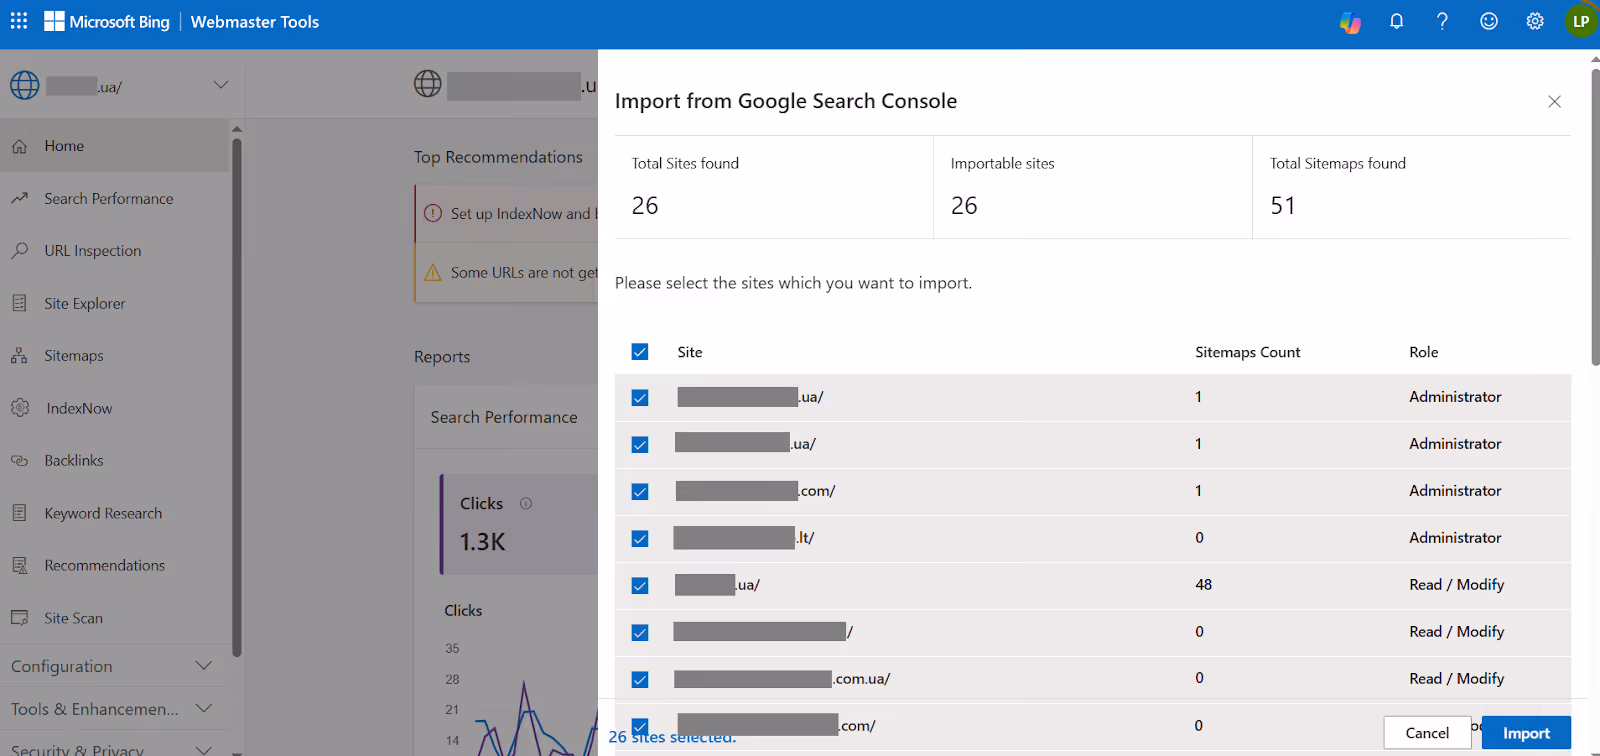Open Site Scan in sidebar
The image size is (1600, 756).
(115, 618)
